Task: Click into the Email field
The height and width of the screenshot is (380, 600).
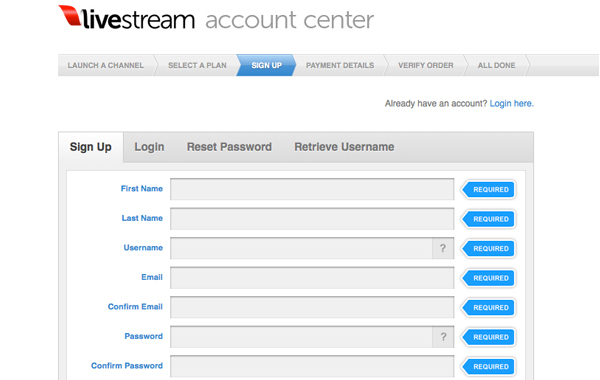Action: point(312,278)
